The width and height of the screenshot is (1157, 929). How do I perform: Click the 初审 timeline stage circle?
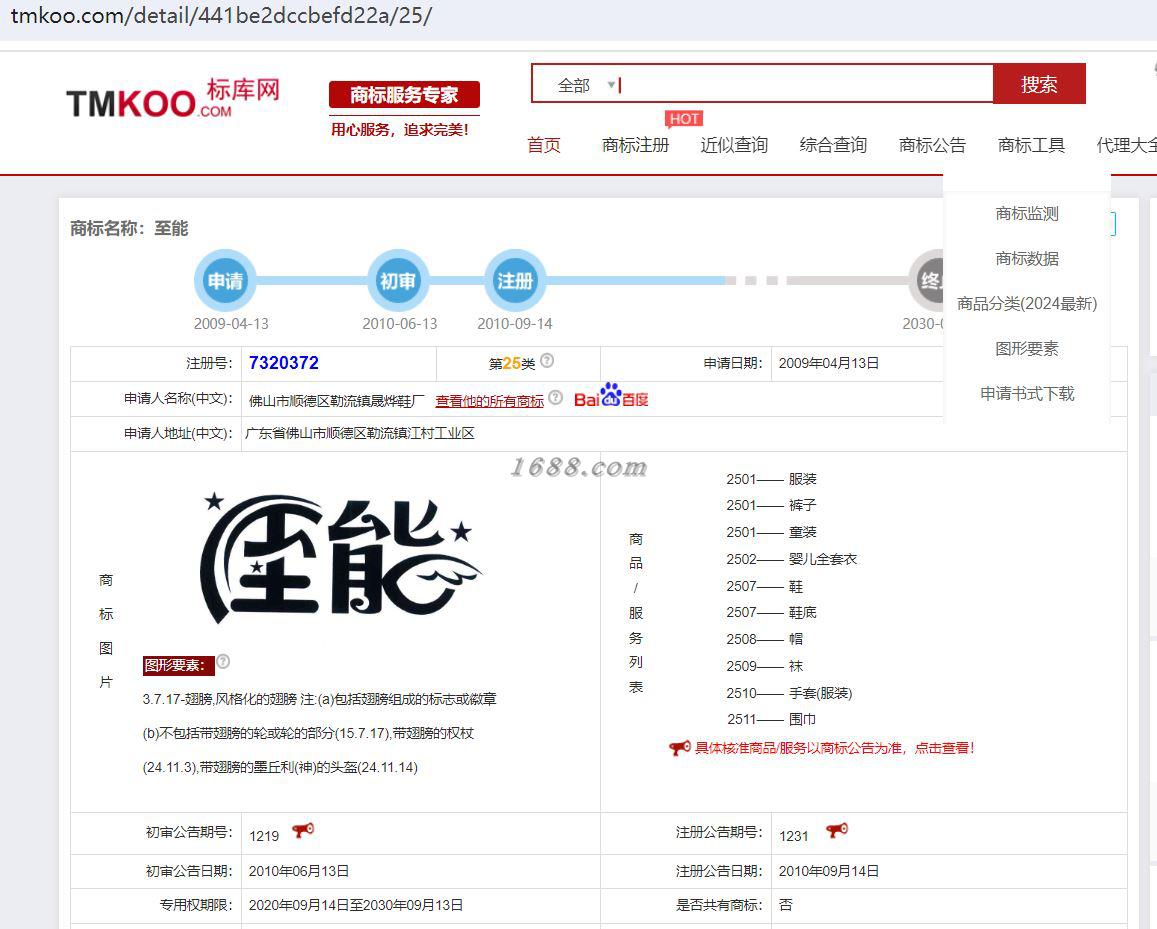coord(398,281)
